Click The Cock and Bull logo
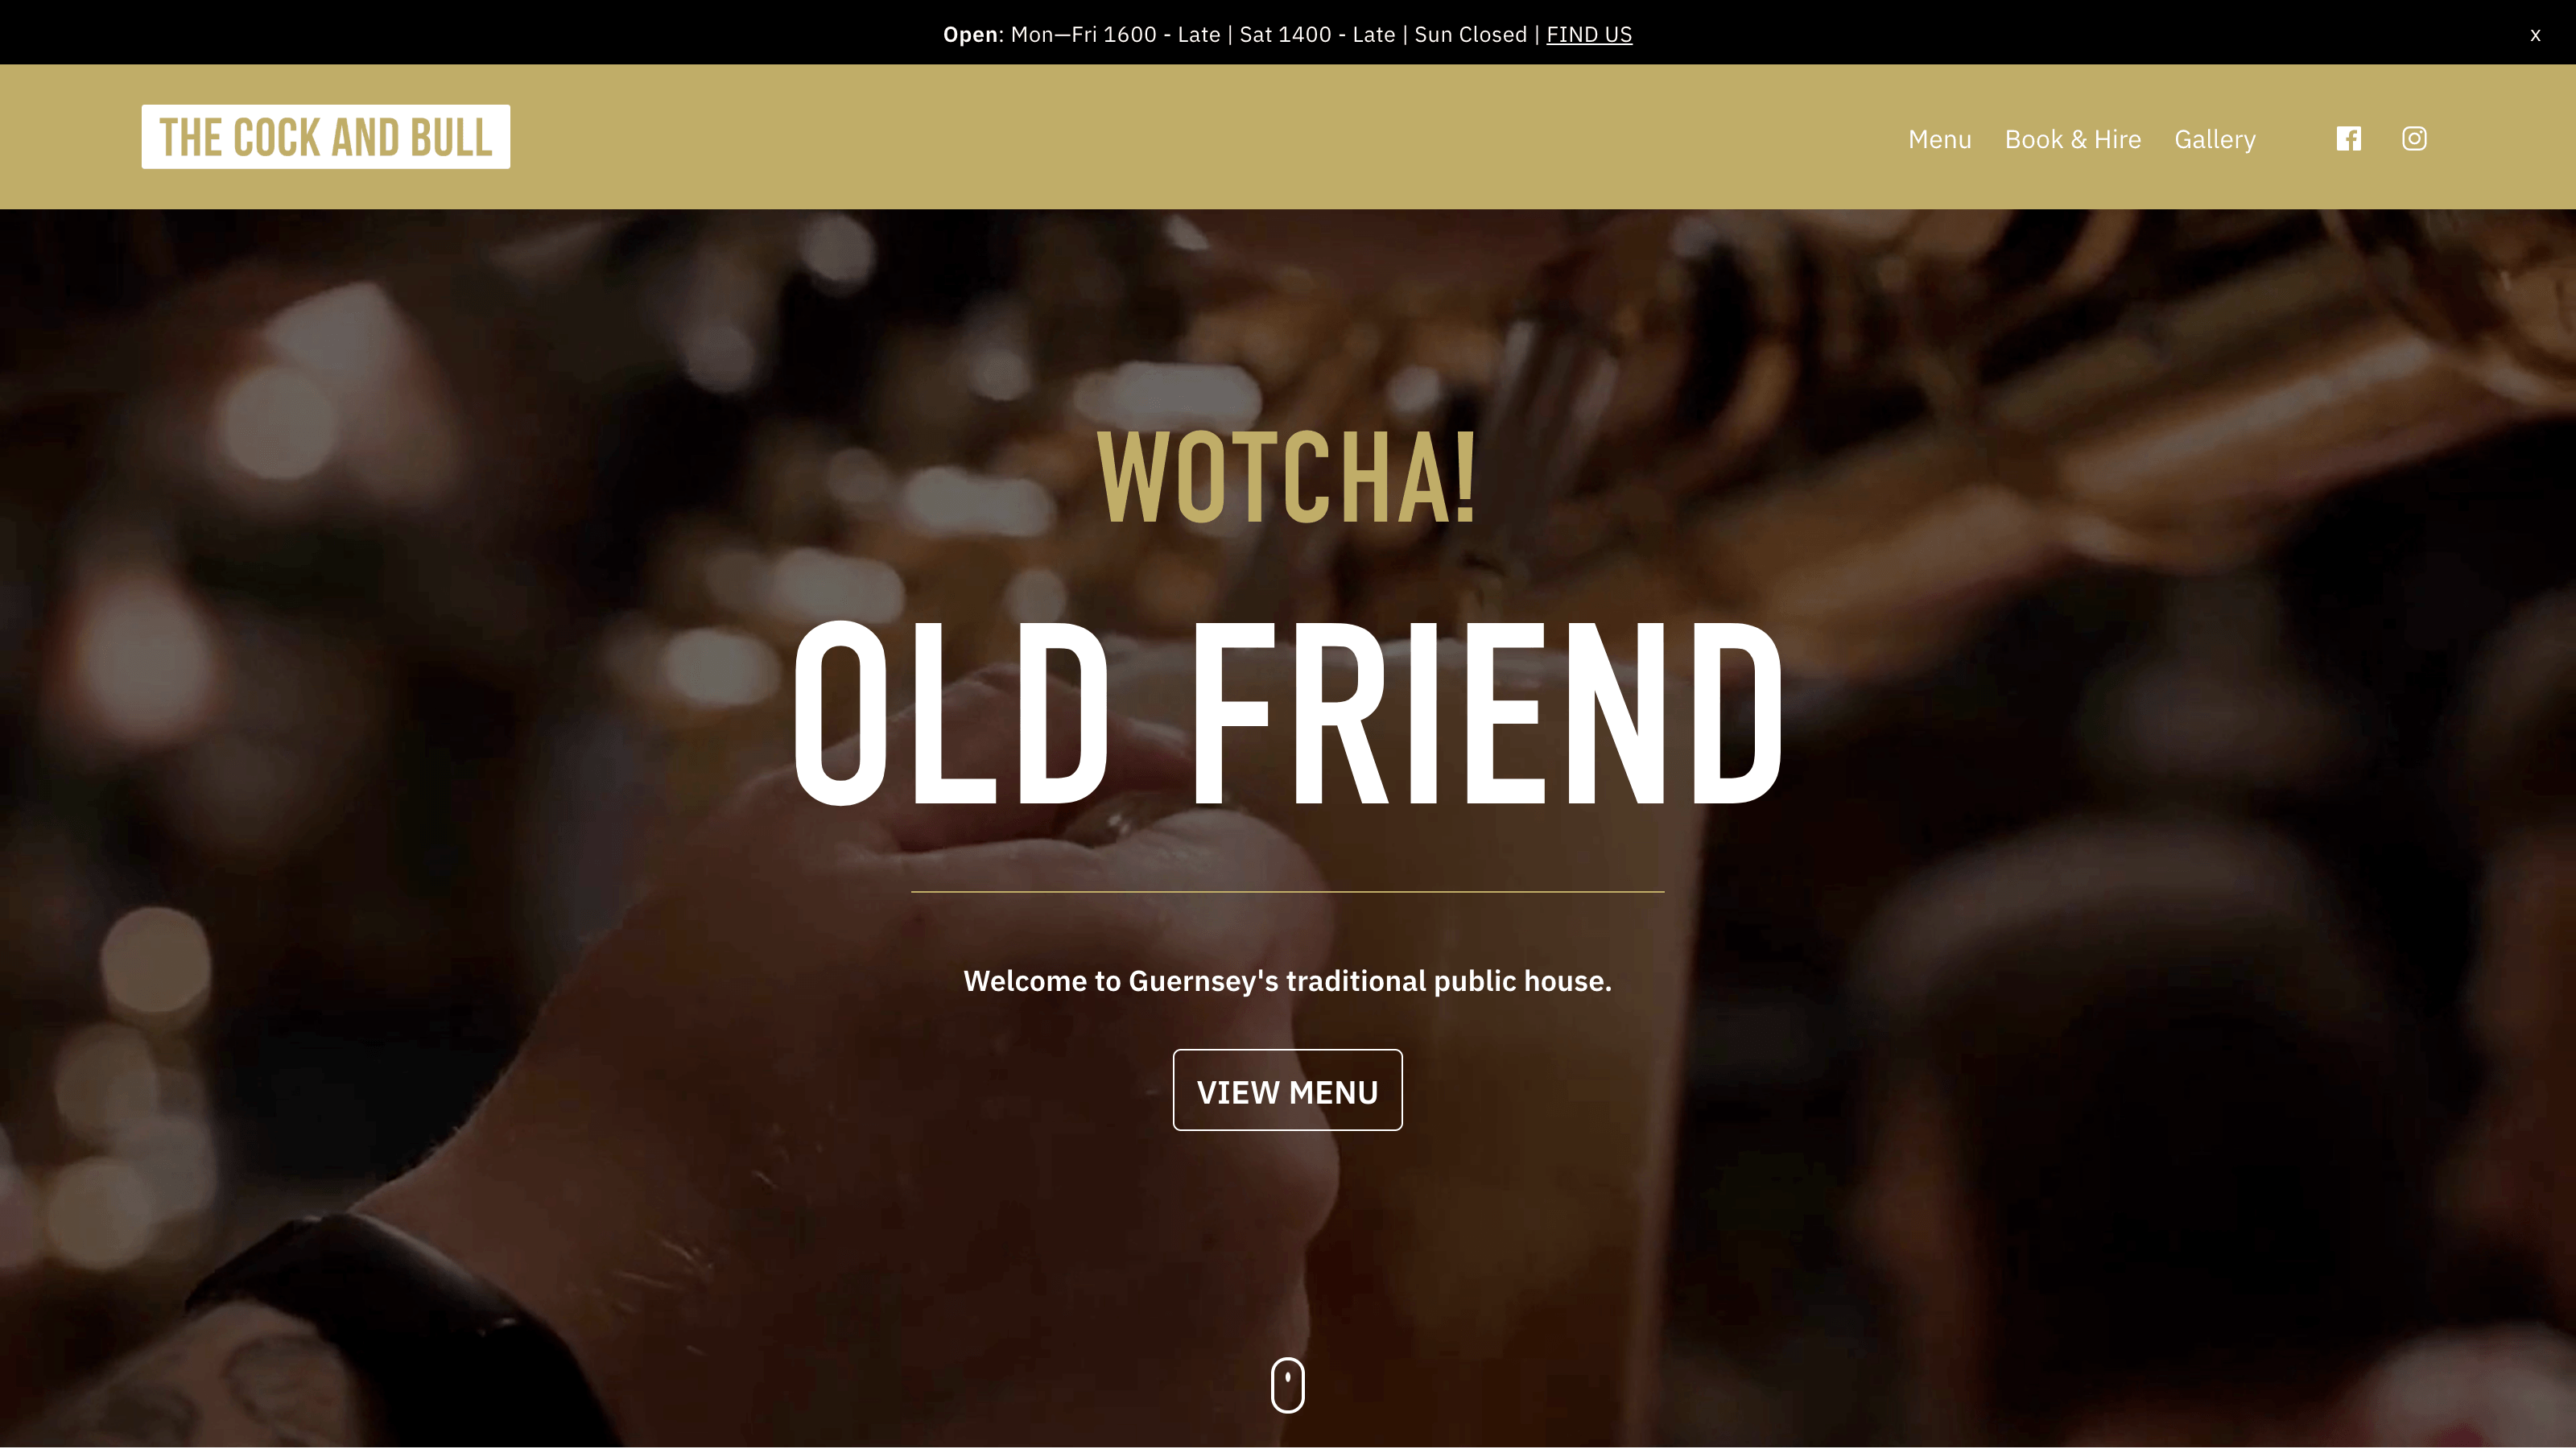This screenshot has width=2576, height=1449. pos(326,137)
